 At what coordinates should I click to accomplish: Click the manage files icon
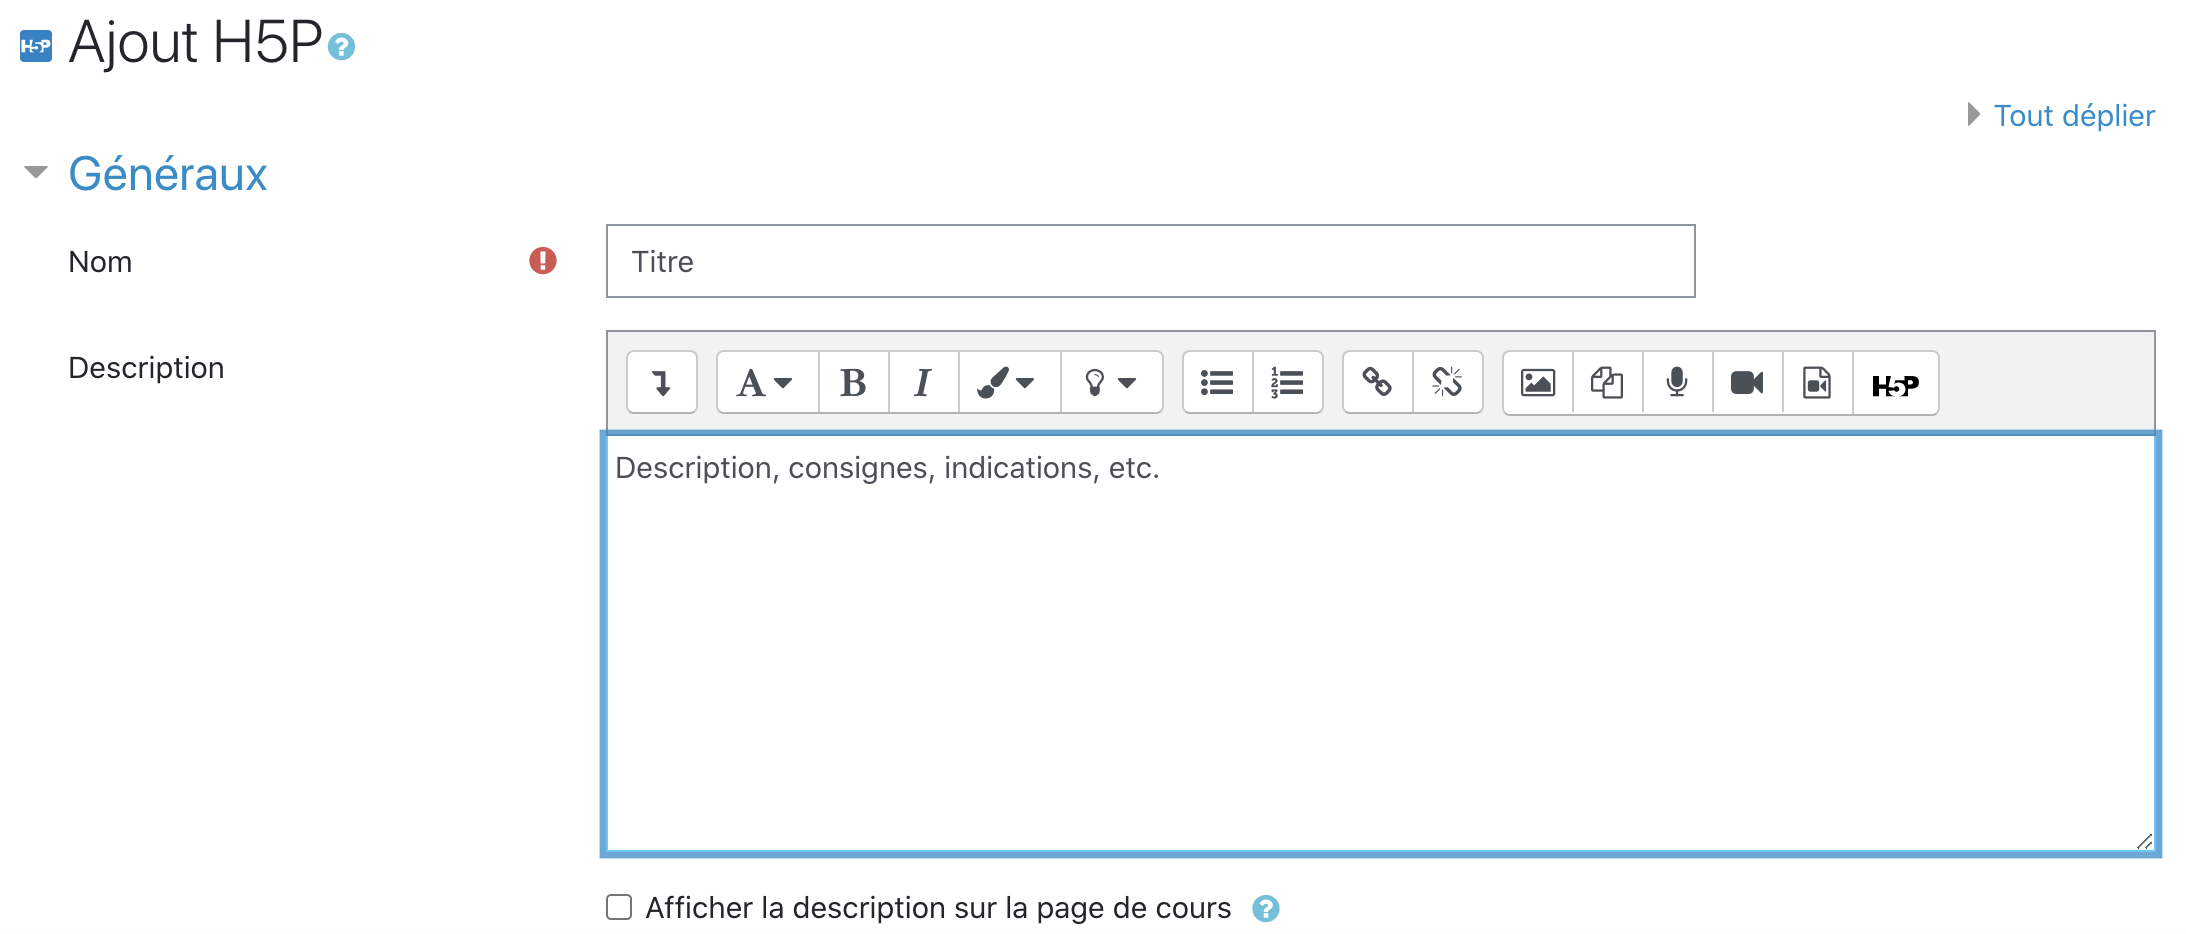coord(1607,383)
